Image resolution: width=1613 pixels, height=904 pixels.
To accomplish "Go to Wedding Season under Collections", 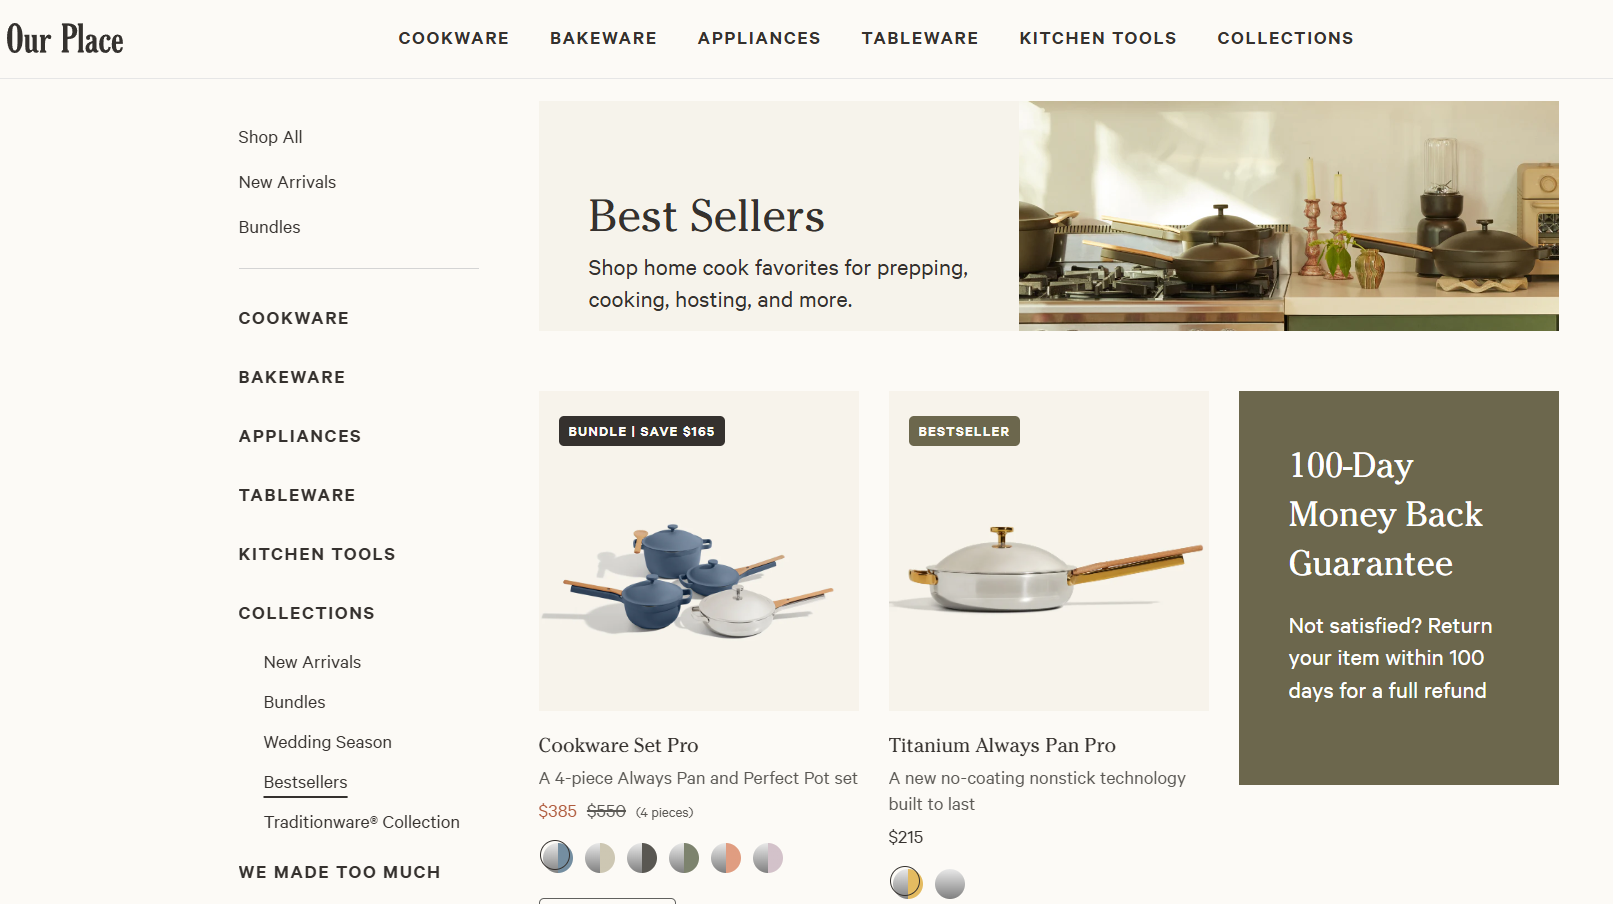I will (x=328, y=742).
